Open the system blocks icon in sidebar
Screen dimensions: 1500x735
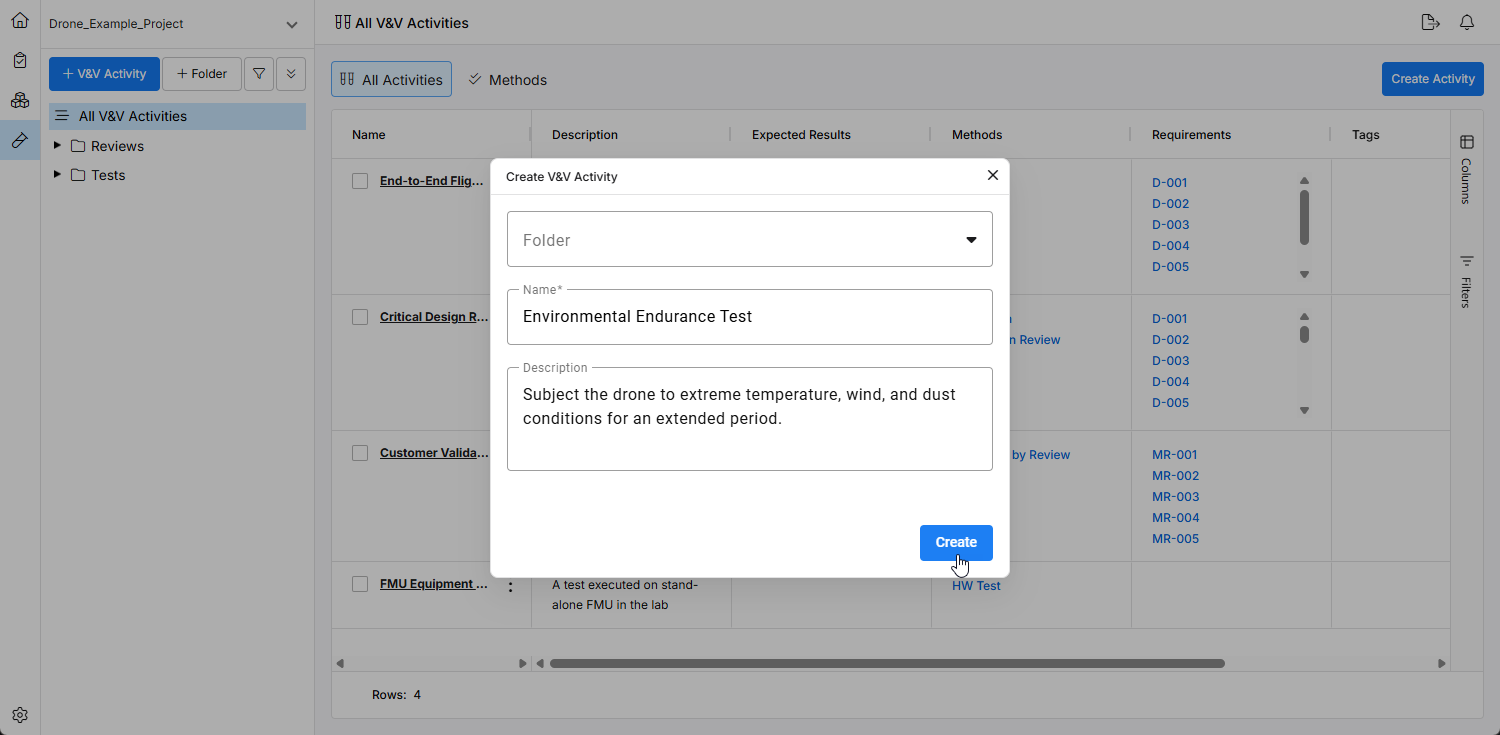click(x=20, y=100)
